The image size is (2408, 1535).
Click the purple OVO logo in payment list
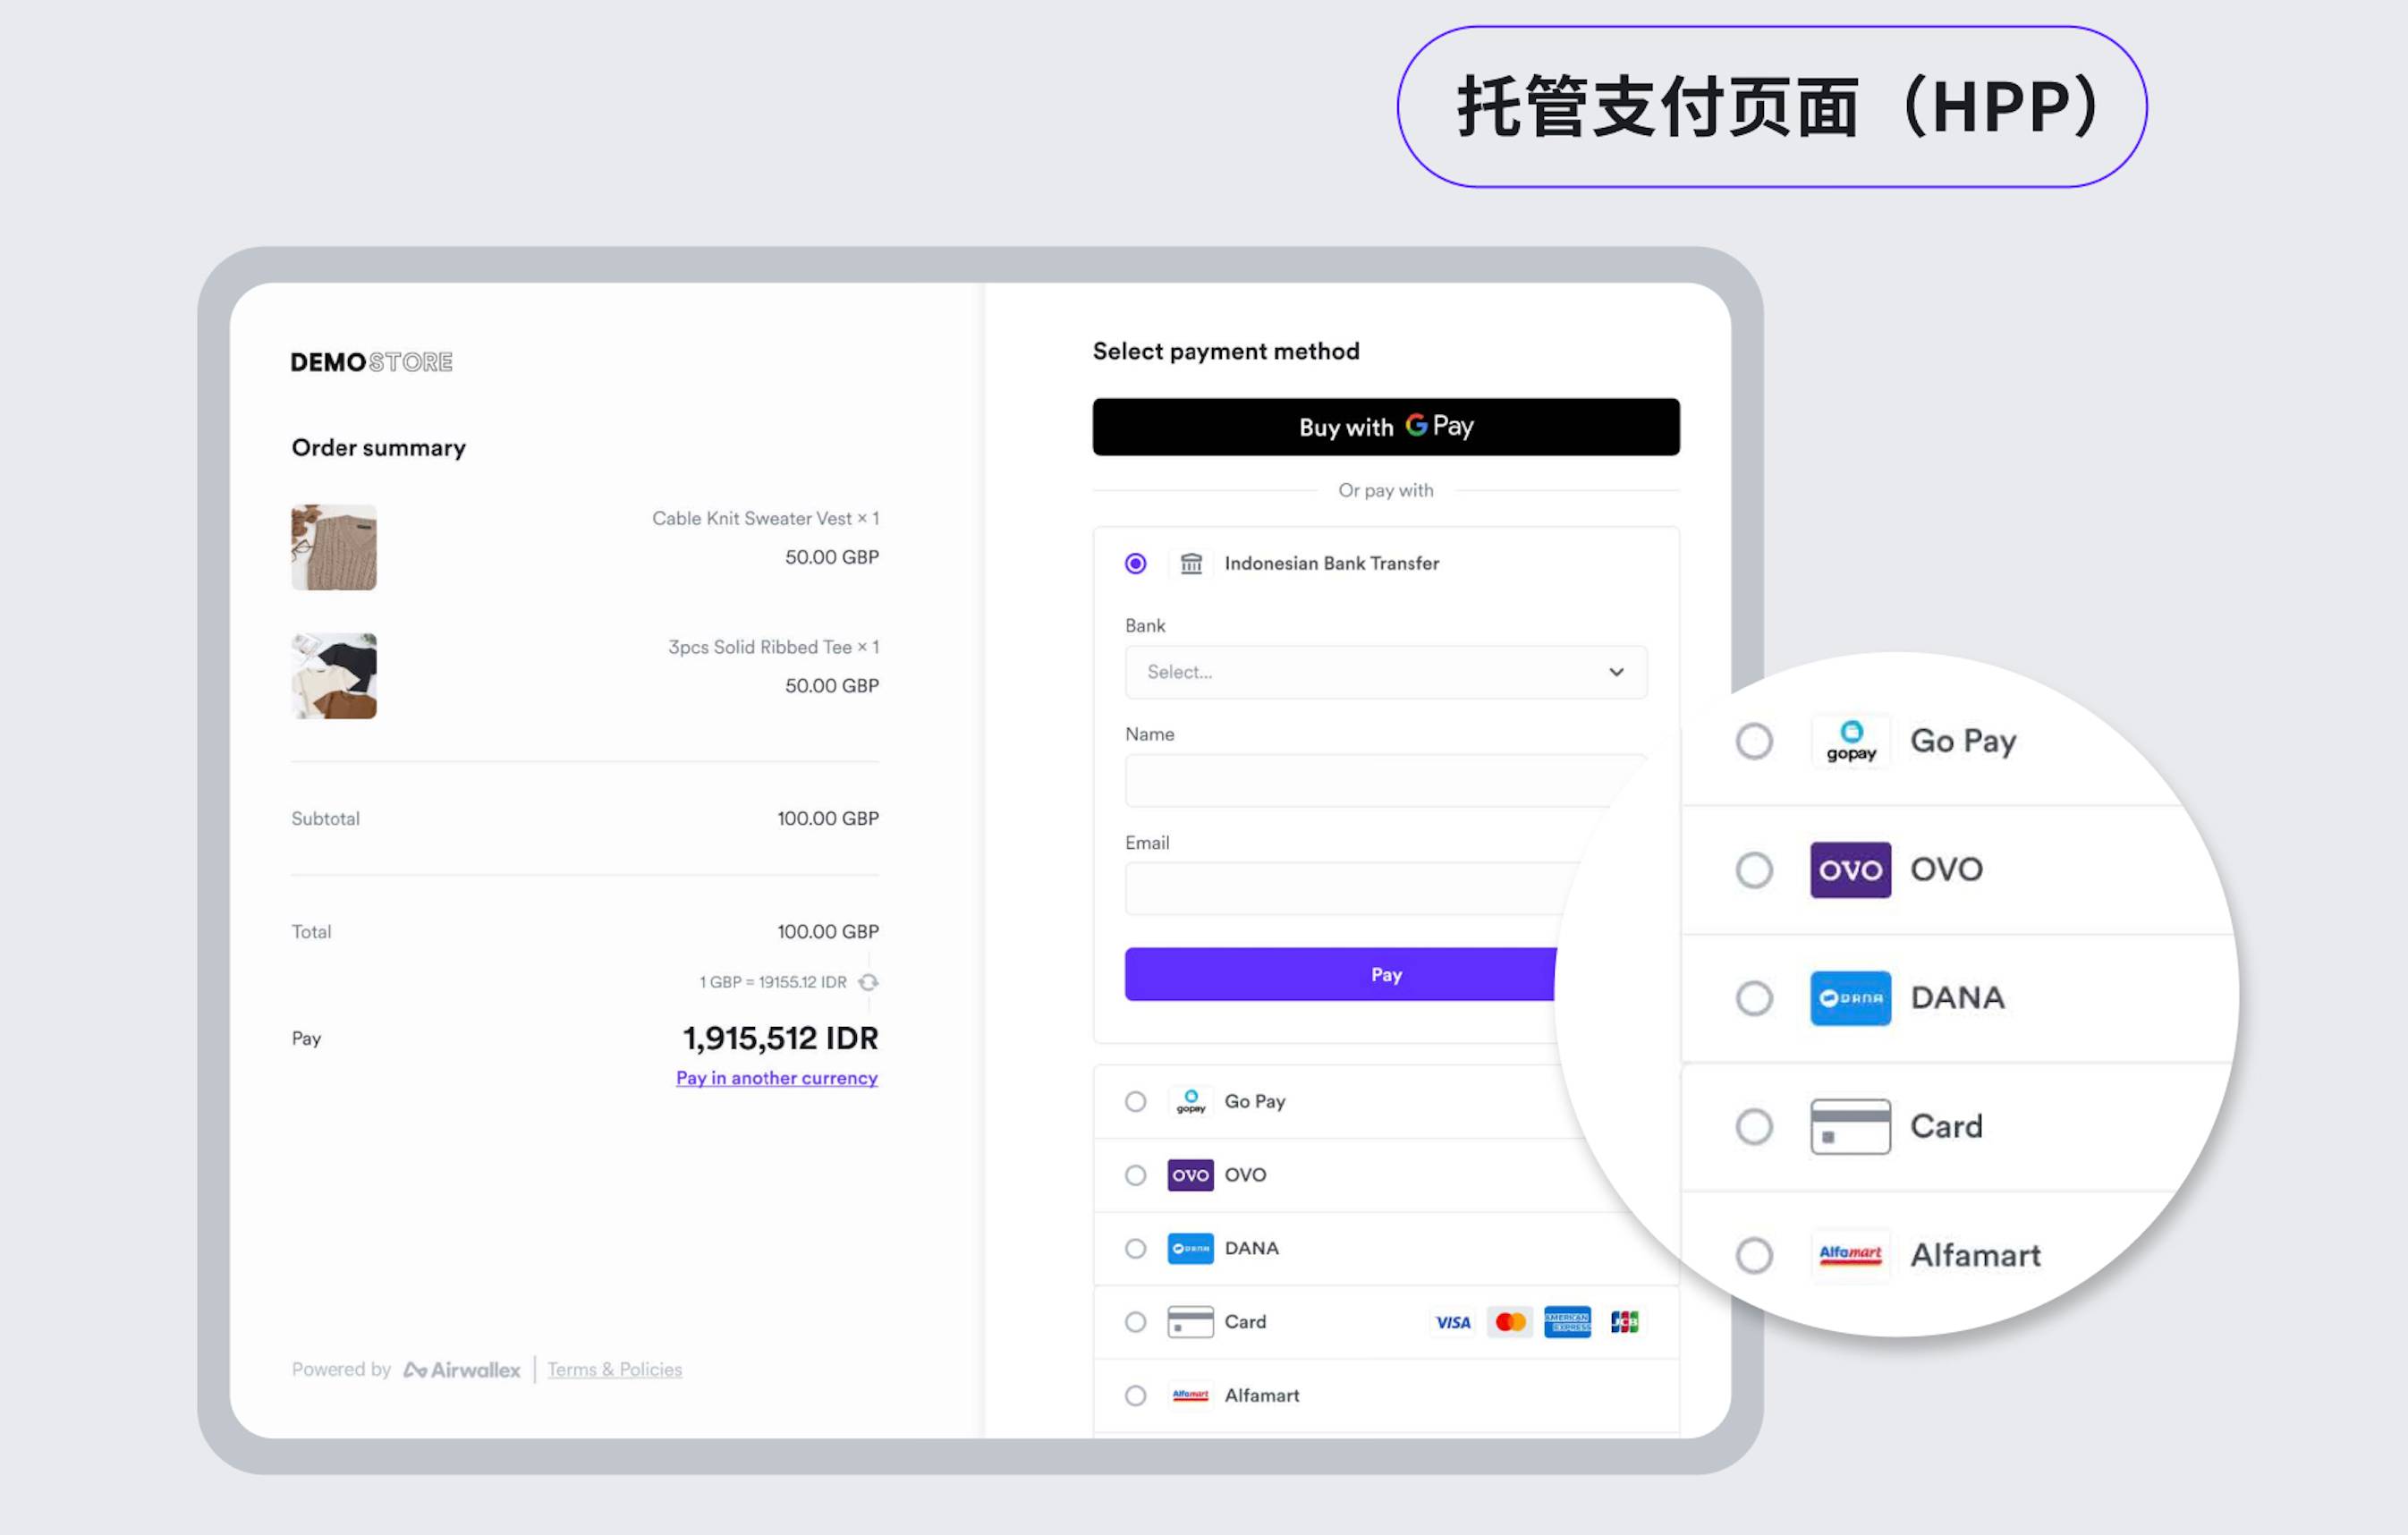[x=1190, y=1175]
